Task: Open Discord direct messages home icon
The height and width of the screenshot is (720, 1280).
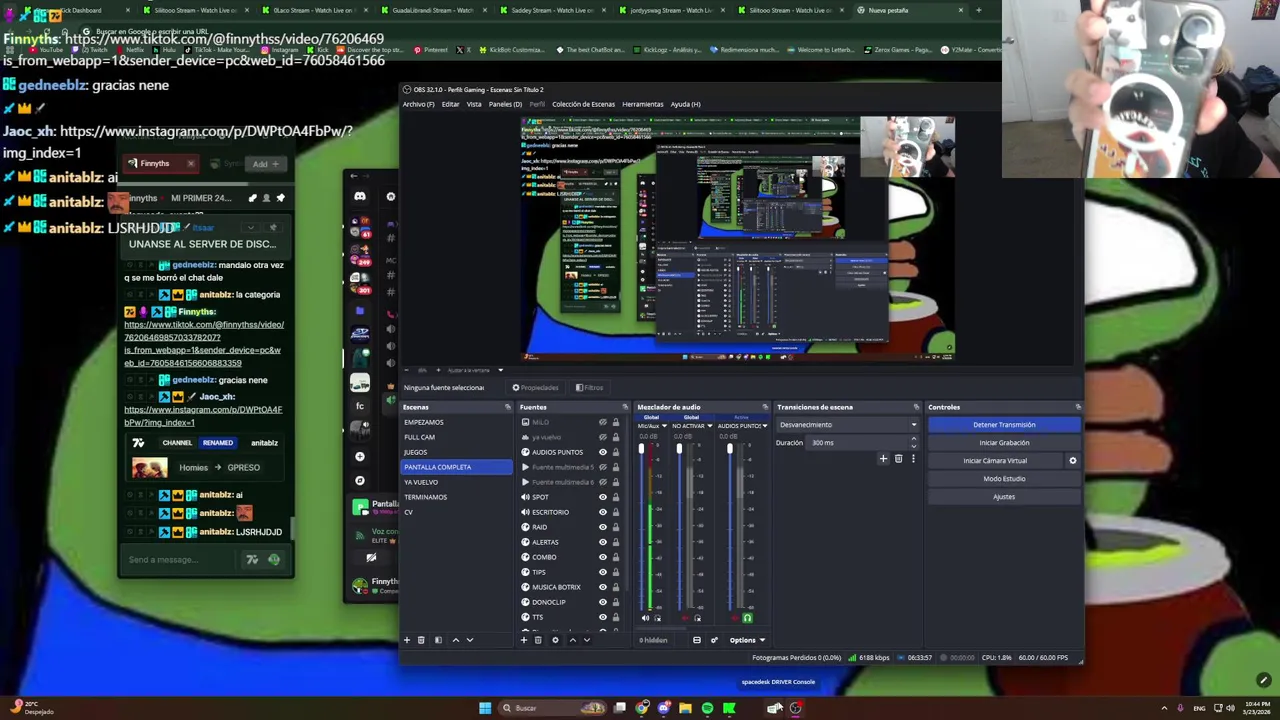Action: click(x=360, y=196)
